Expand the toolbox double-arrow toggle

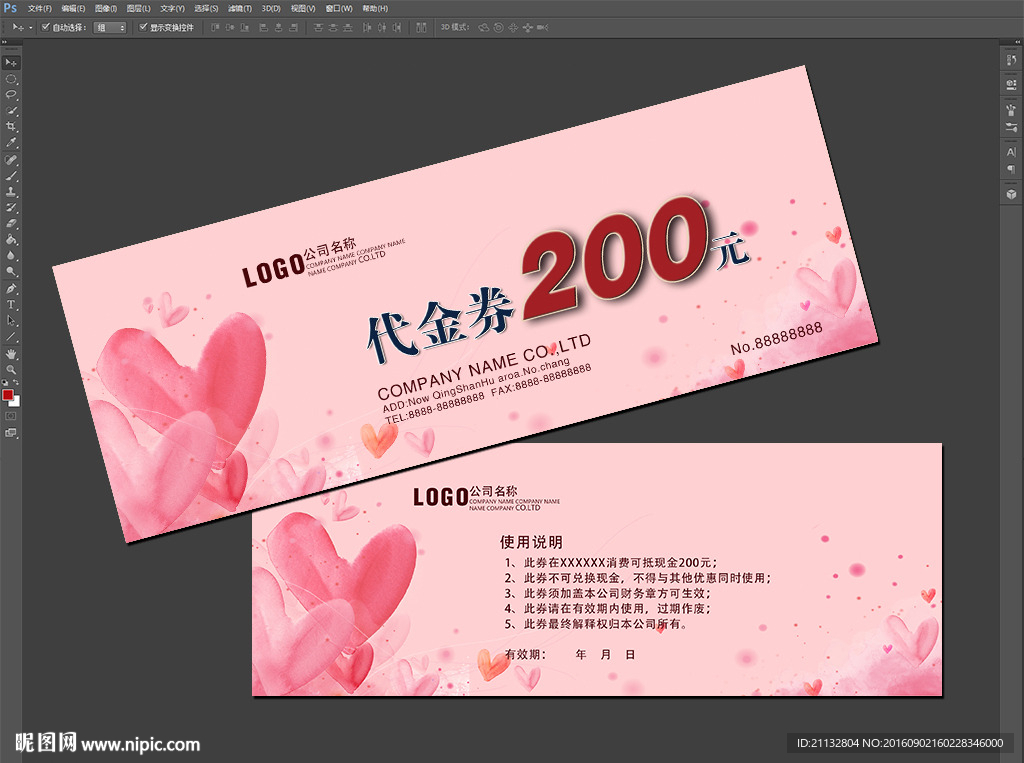click(x=4, y=42)
